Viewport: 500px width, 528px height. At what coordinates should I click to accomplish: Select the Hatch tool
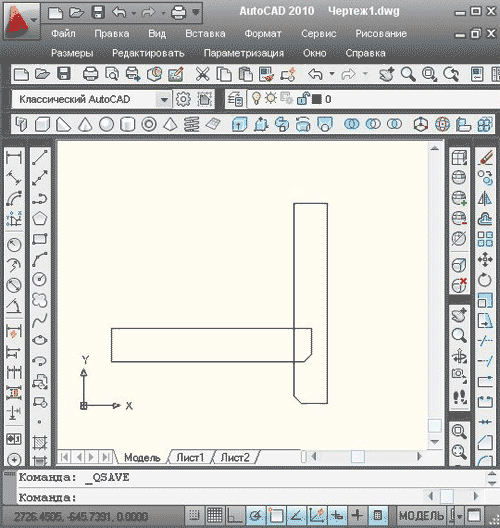point(40,442)
